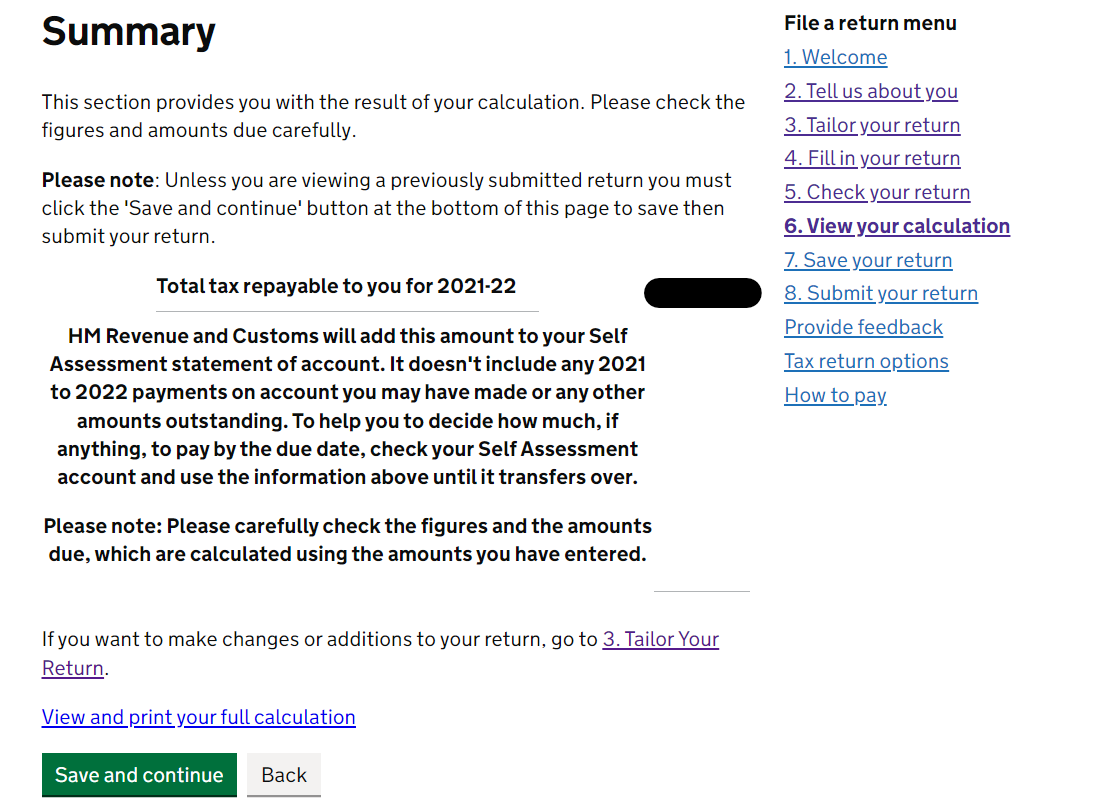Click the Save and continue button
Viewport: 1110px width, 807px height.
(139, 774)
